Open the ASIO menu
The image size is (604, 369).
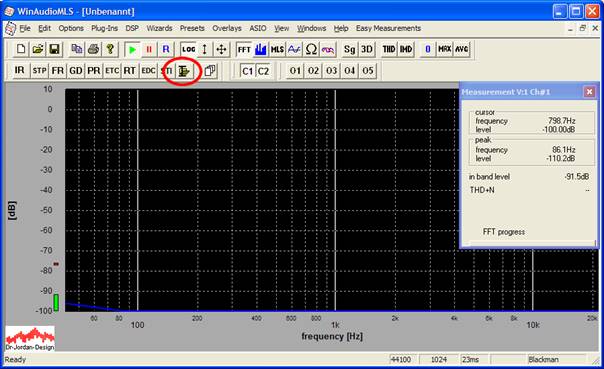258,29
